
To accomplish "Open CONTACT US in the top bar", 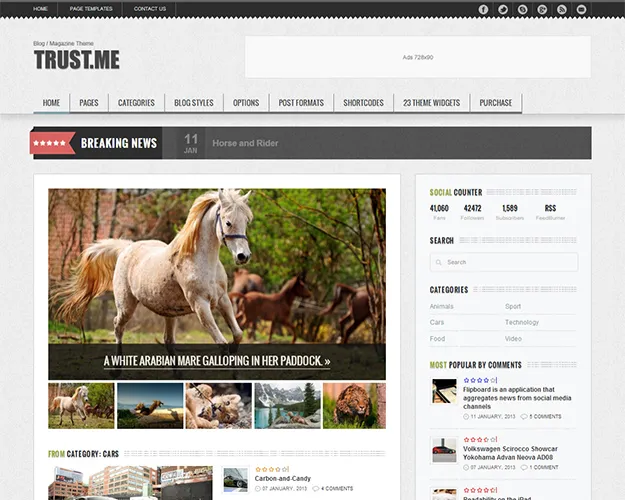I will 150,9.
